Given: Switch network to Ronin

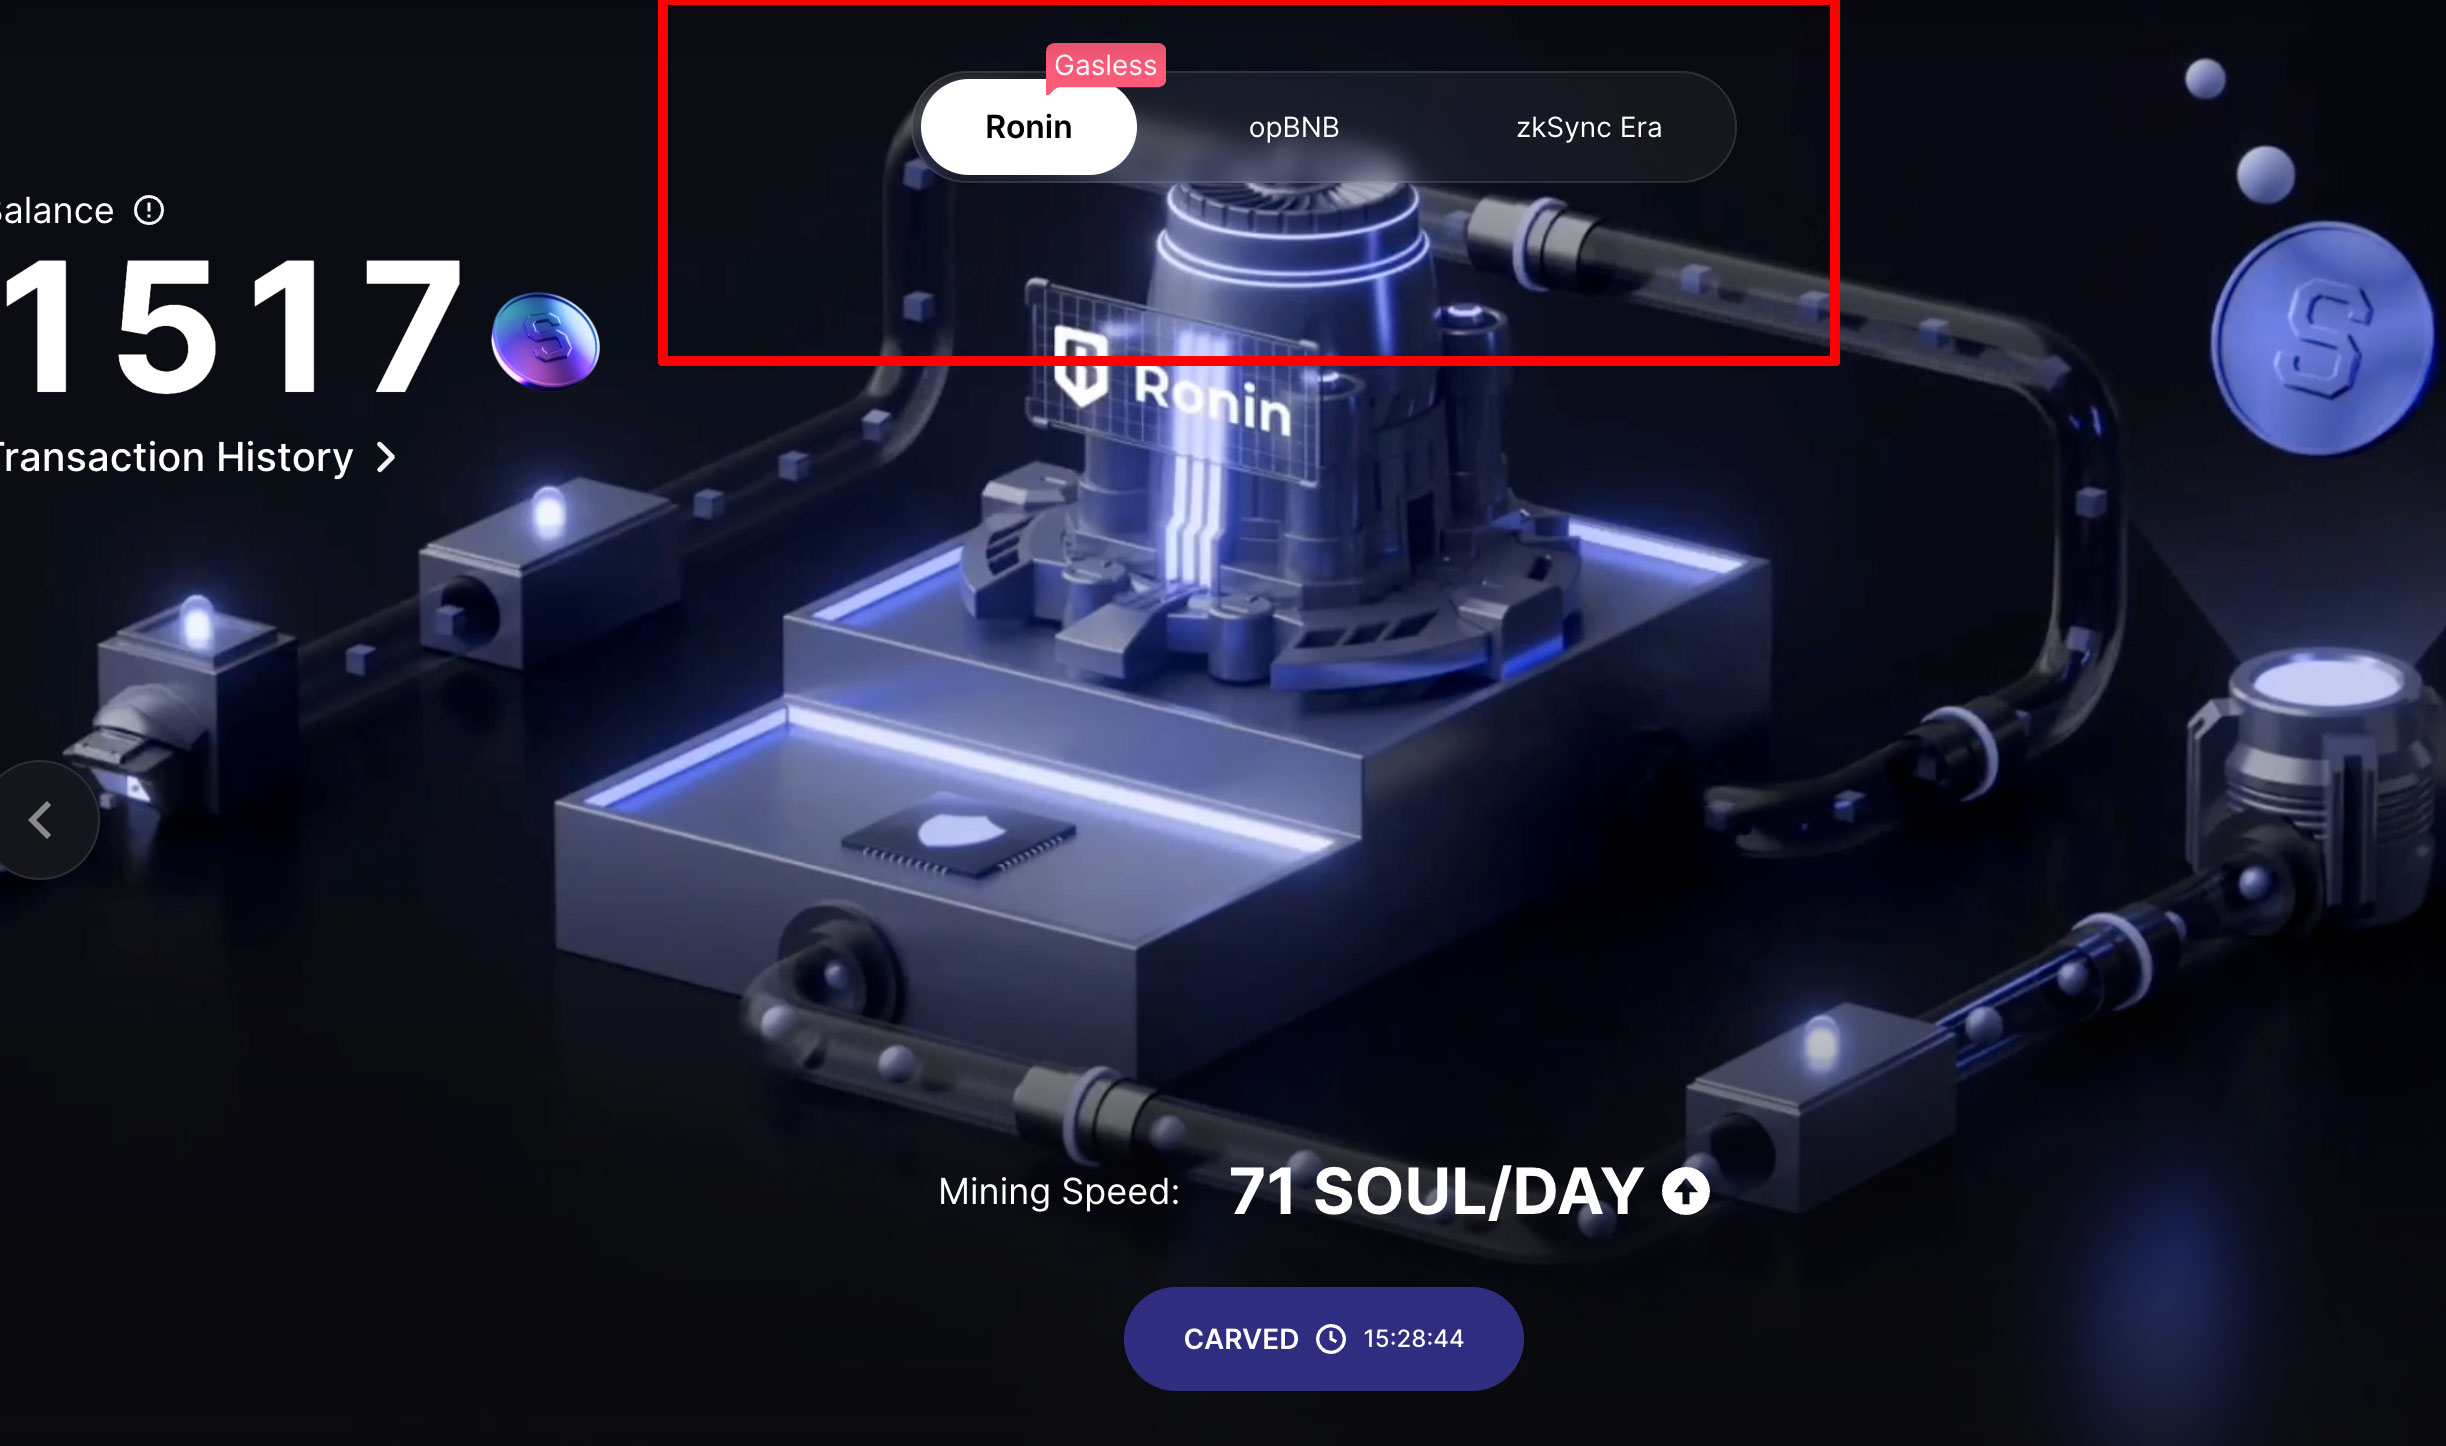Looking at the screenshot, I should click(x=1028, y=127).
